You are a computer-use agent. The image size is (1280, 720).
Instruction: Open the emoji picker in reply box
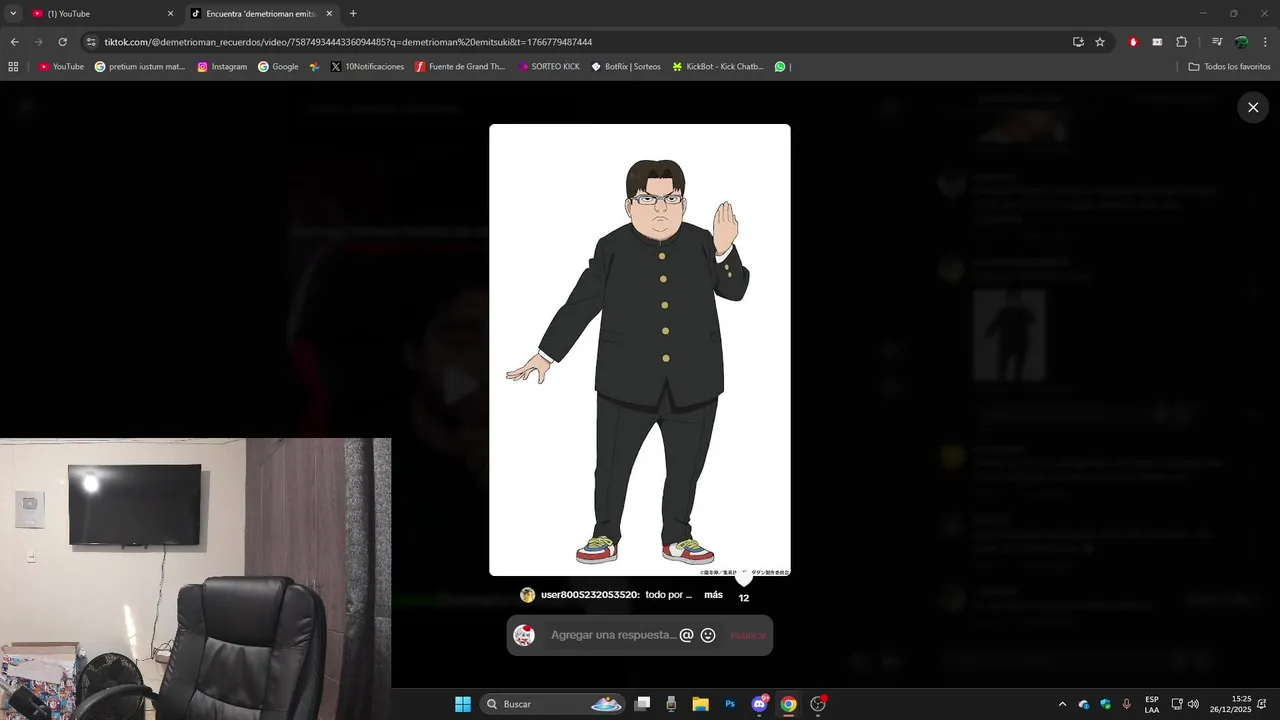click(x=708, y=635)
